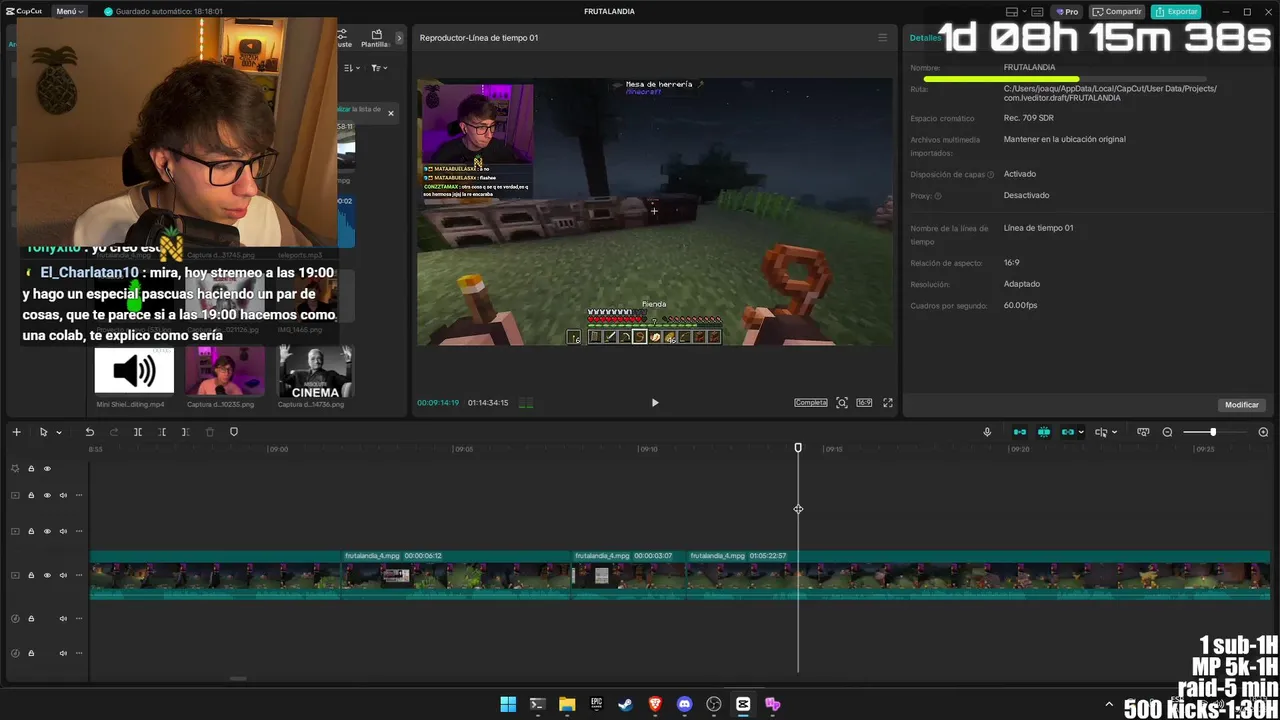Screen dimensions: 1280x720
Task: Select the Detalles tab
Action: [925, 38]
